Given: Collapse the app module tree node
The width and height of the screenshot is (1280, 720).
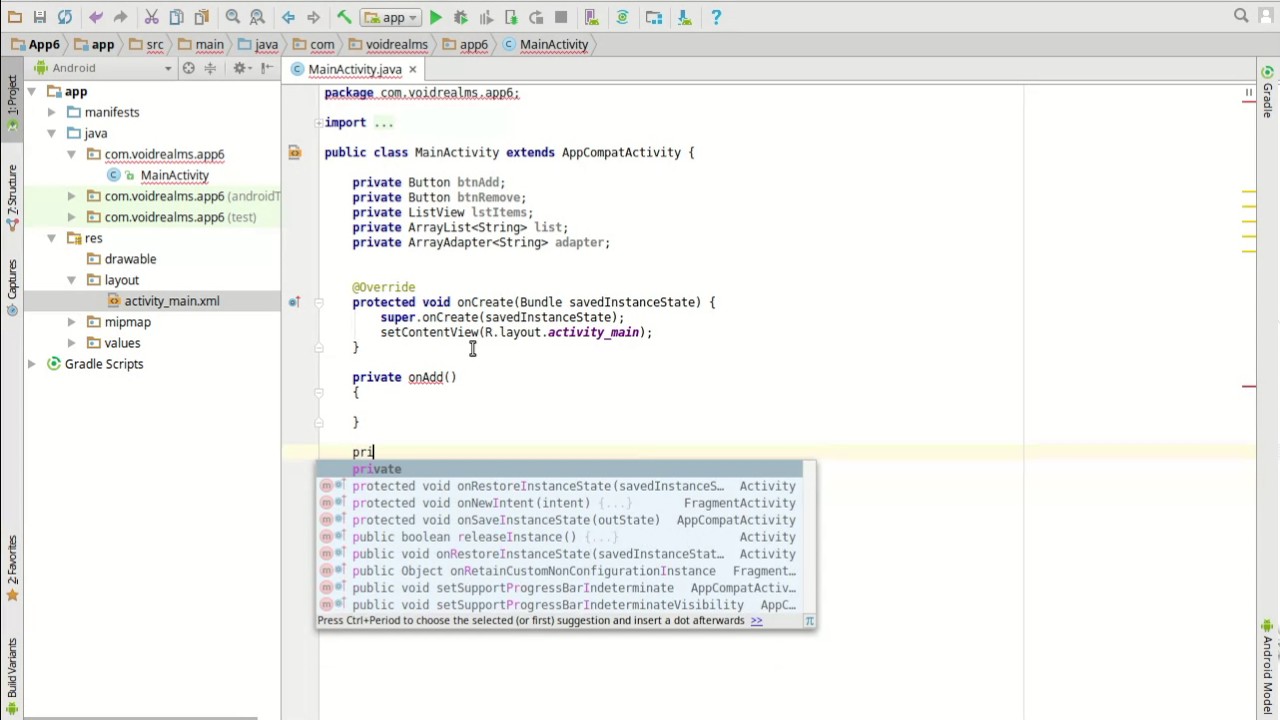Looking at the screenshot, I should [x=31, y=92].
